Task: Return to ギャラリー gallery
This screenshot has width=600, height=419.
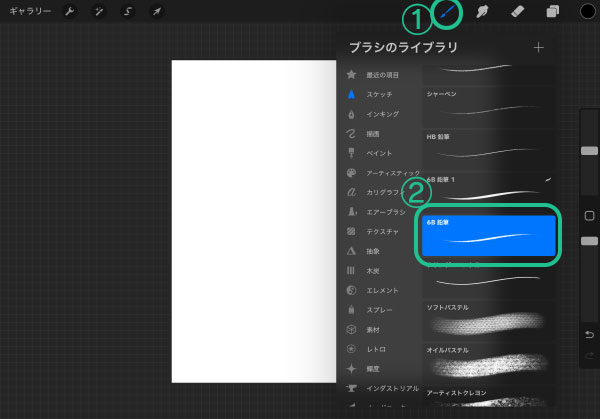Action: pos(30,11)
